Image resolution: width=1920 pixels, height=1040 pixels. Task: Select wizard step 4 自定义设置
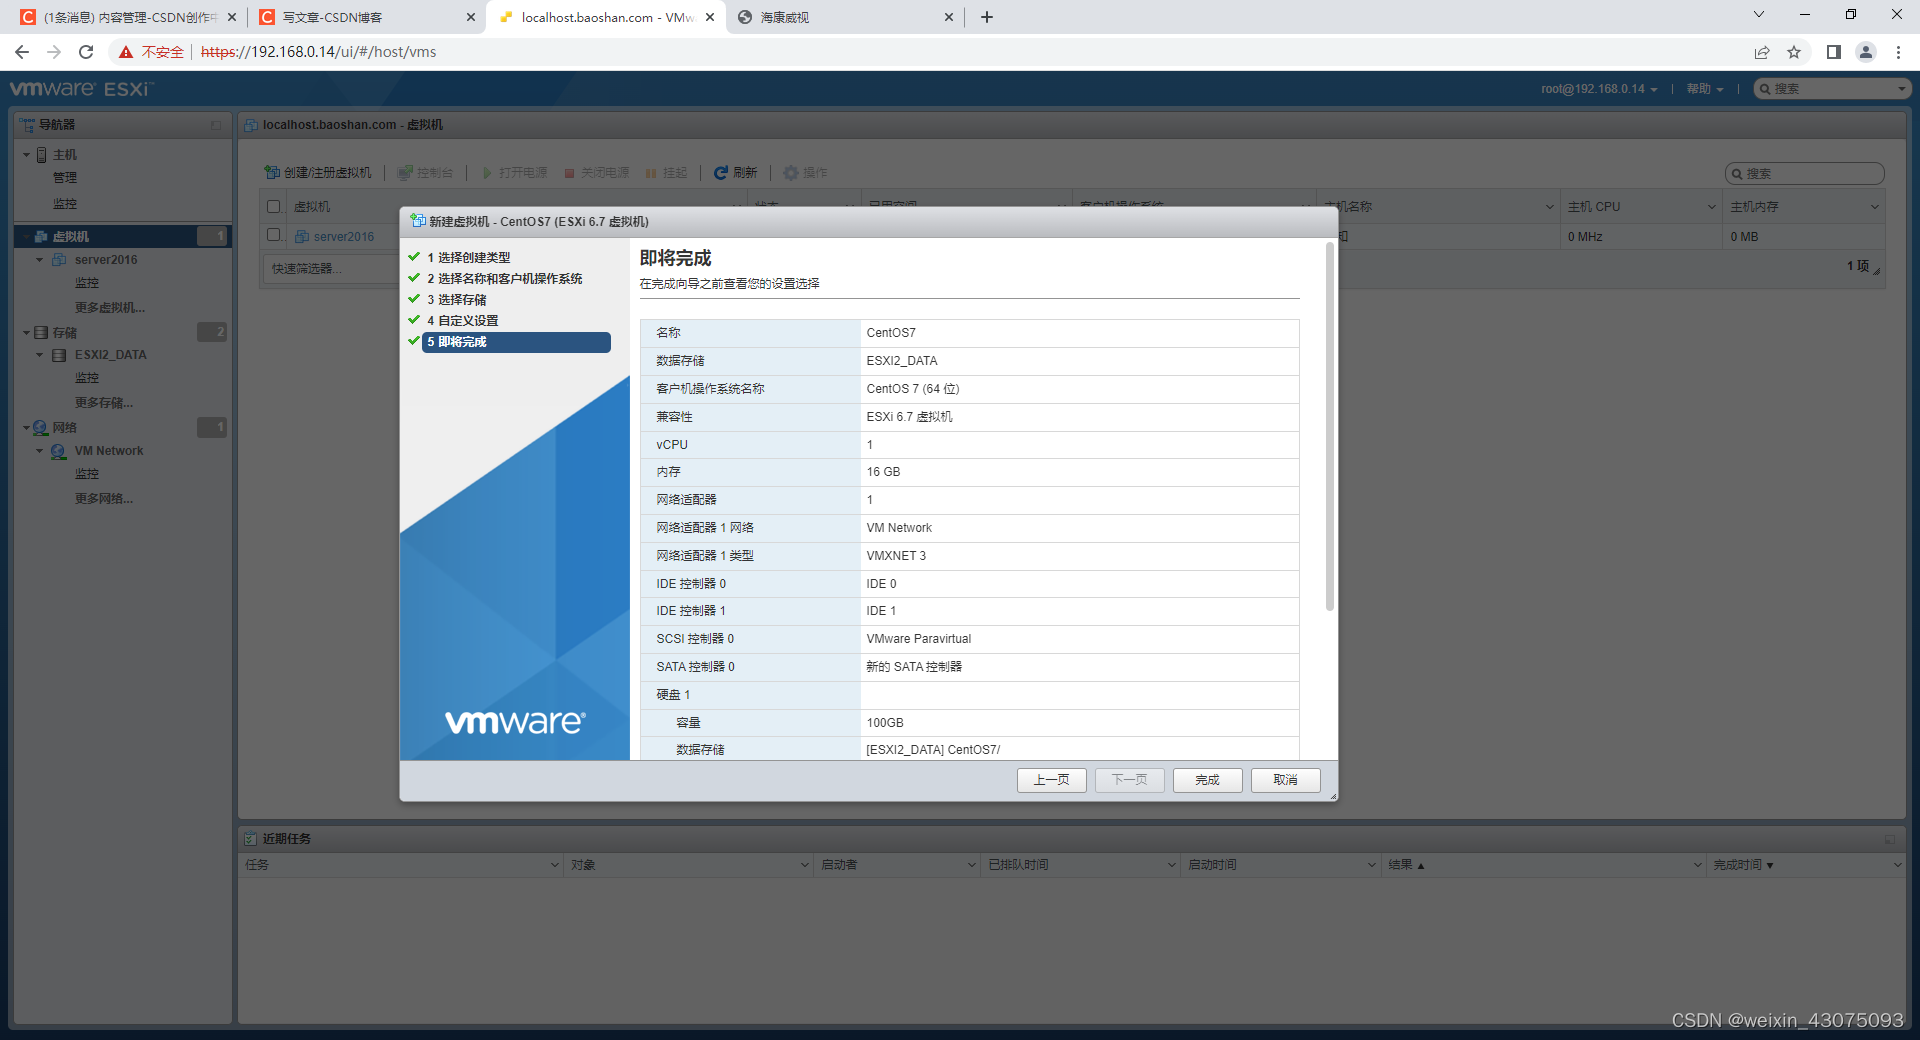(x=462, y=320)
